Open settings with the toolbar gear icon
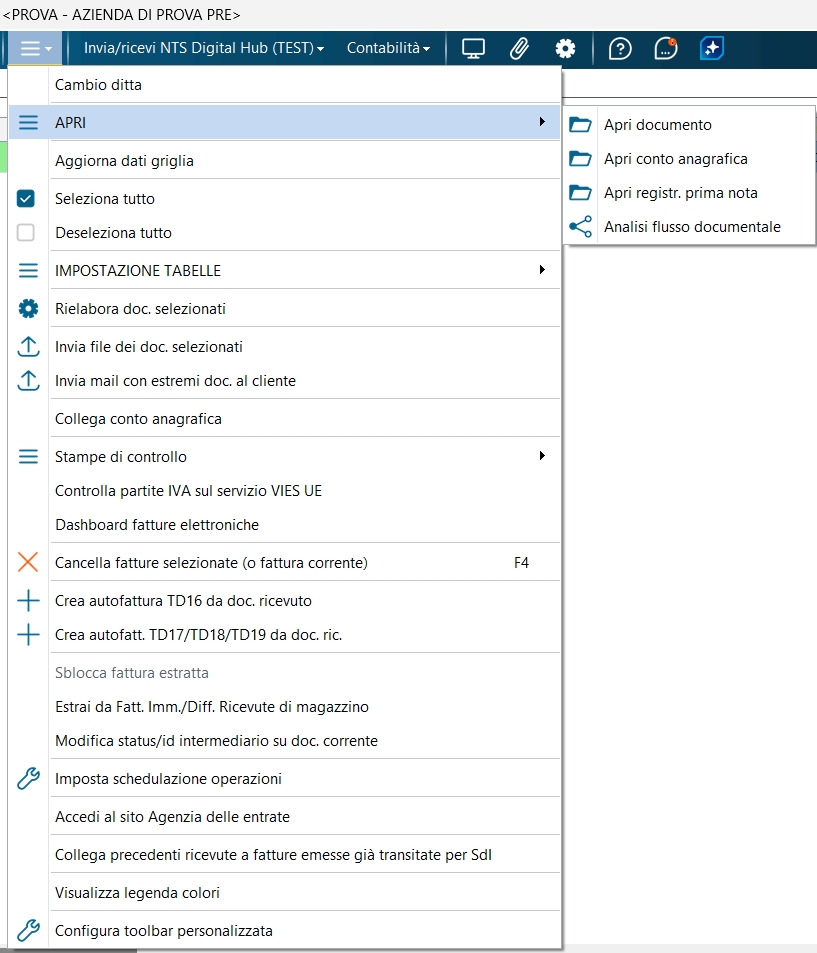 (566, 48)
